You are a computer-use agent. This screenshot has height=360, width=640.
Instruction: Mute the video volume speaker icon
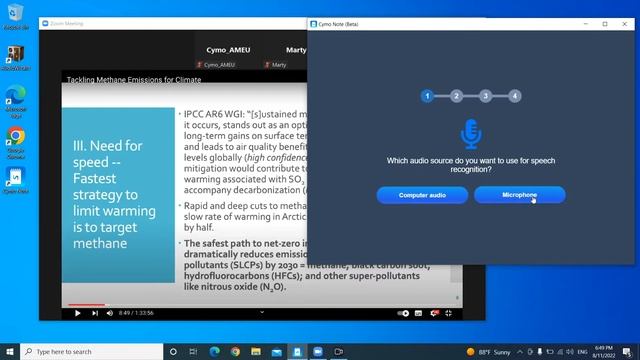tap(110, 313)
